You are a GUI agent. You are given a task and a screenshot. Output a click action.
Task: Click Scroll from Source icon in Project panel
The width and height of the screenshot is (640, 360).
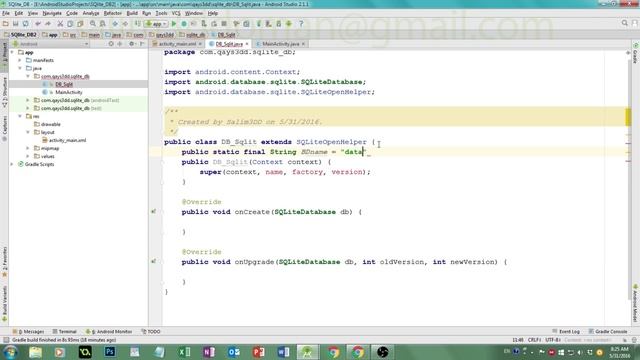111,44
